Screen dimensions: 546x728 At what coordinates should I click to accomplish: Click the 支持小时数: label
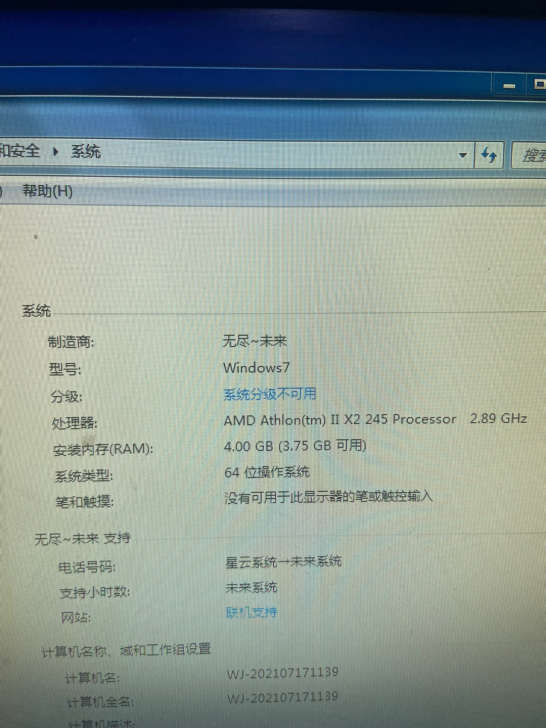95,592
